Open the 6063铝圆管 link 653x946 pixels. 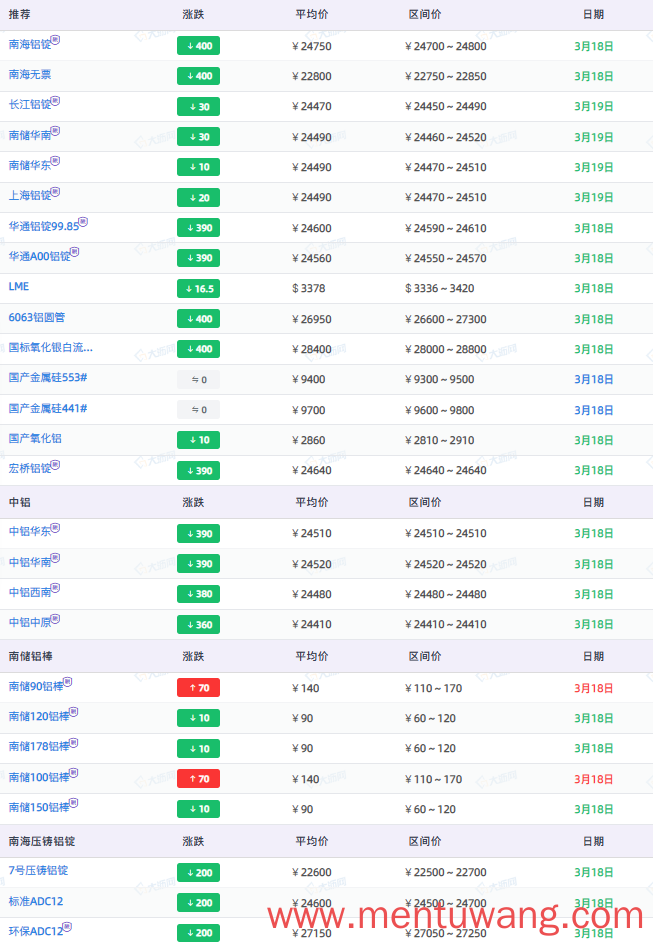point(37,318)
